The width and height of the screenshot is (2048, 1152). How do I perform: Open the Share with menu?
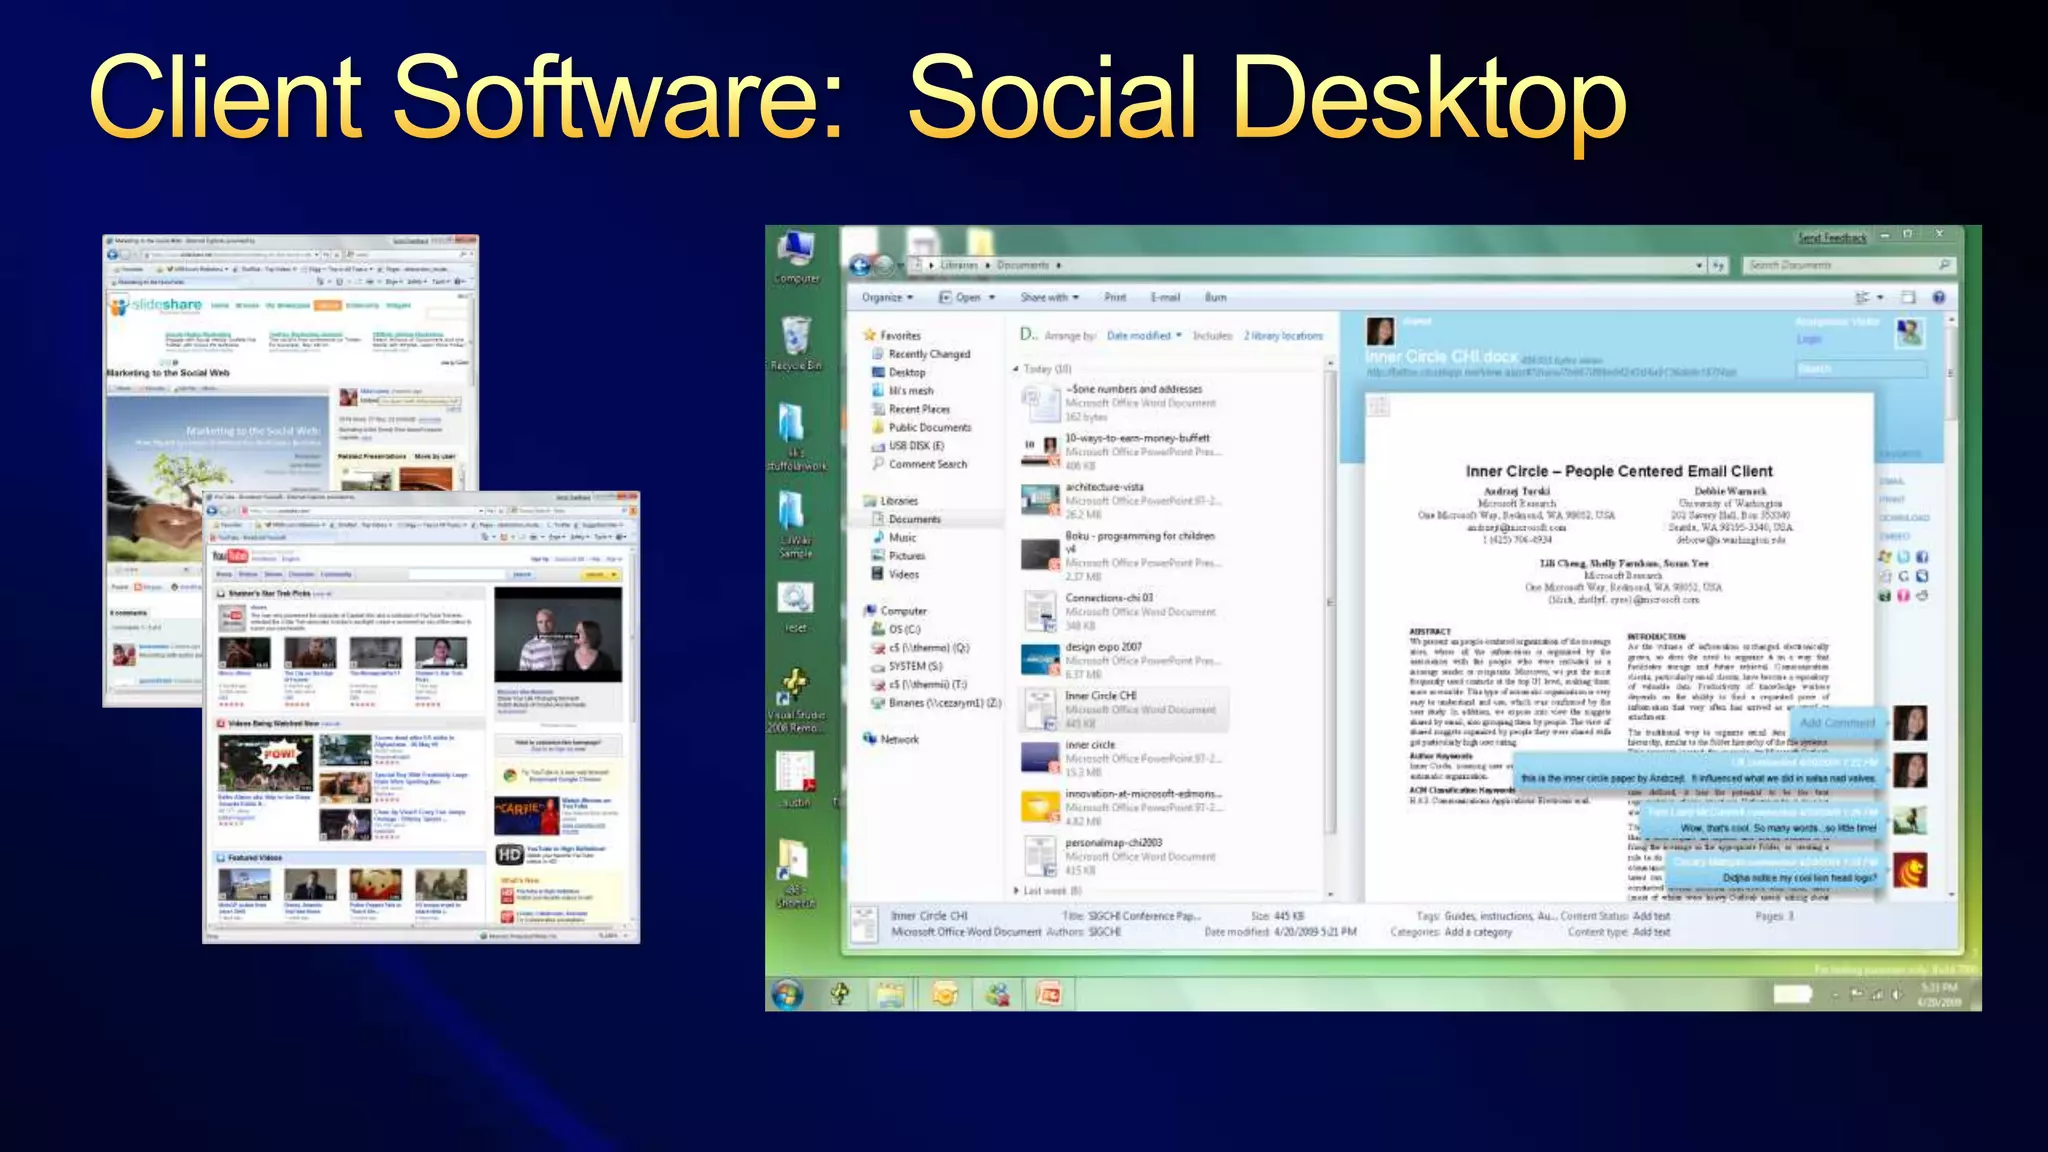[1049, 298]
